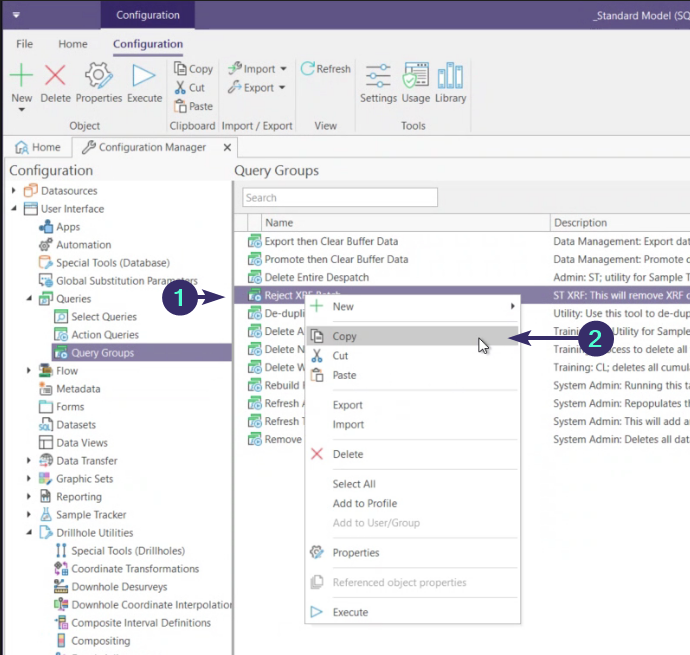Click the New object icon in ribbon
This screenshot has height=655, width=690.
click(22, 77)
